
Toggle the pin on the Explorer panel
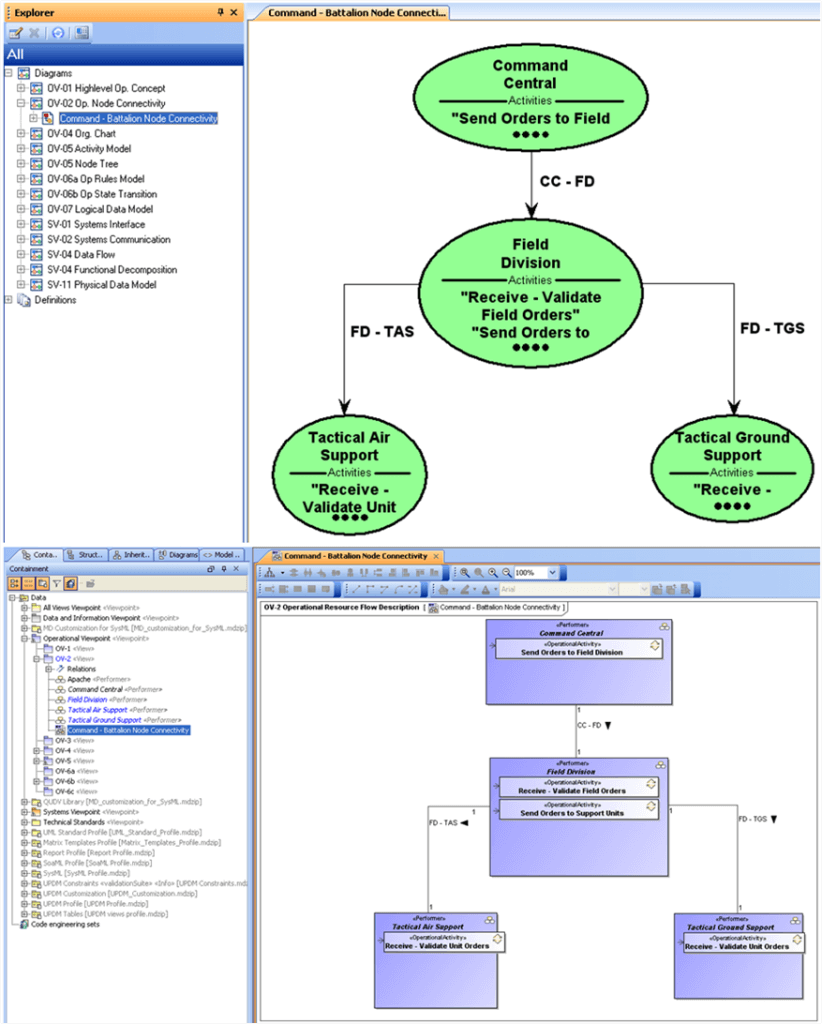(x=219, y=11)
